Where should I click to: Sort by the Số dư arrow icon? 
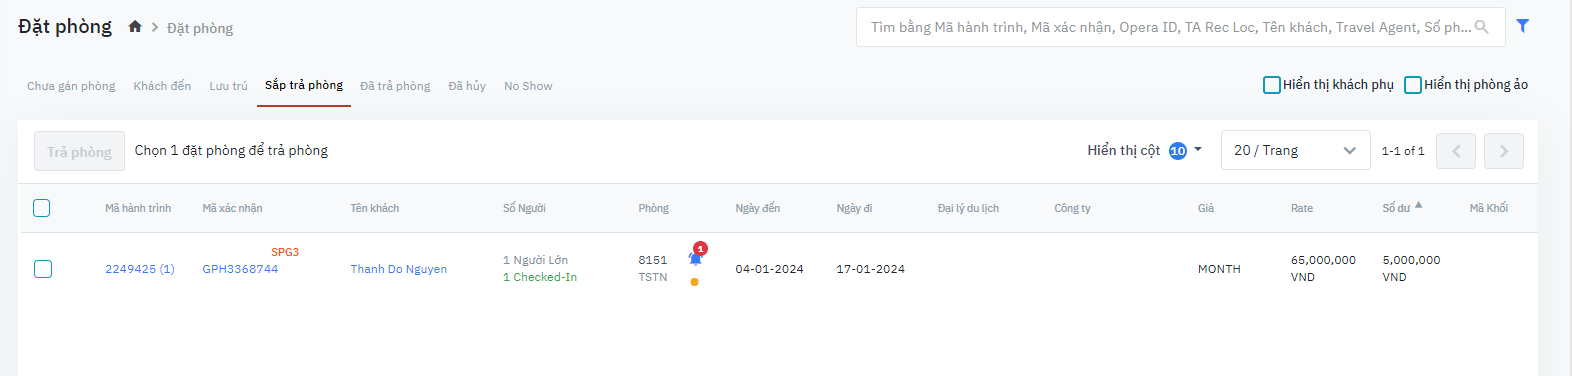point(1418,205)
